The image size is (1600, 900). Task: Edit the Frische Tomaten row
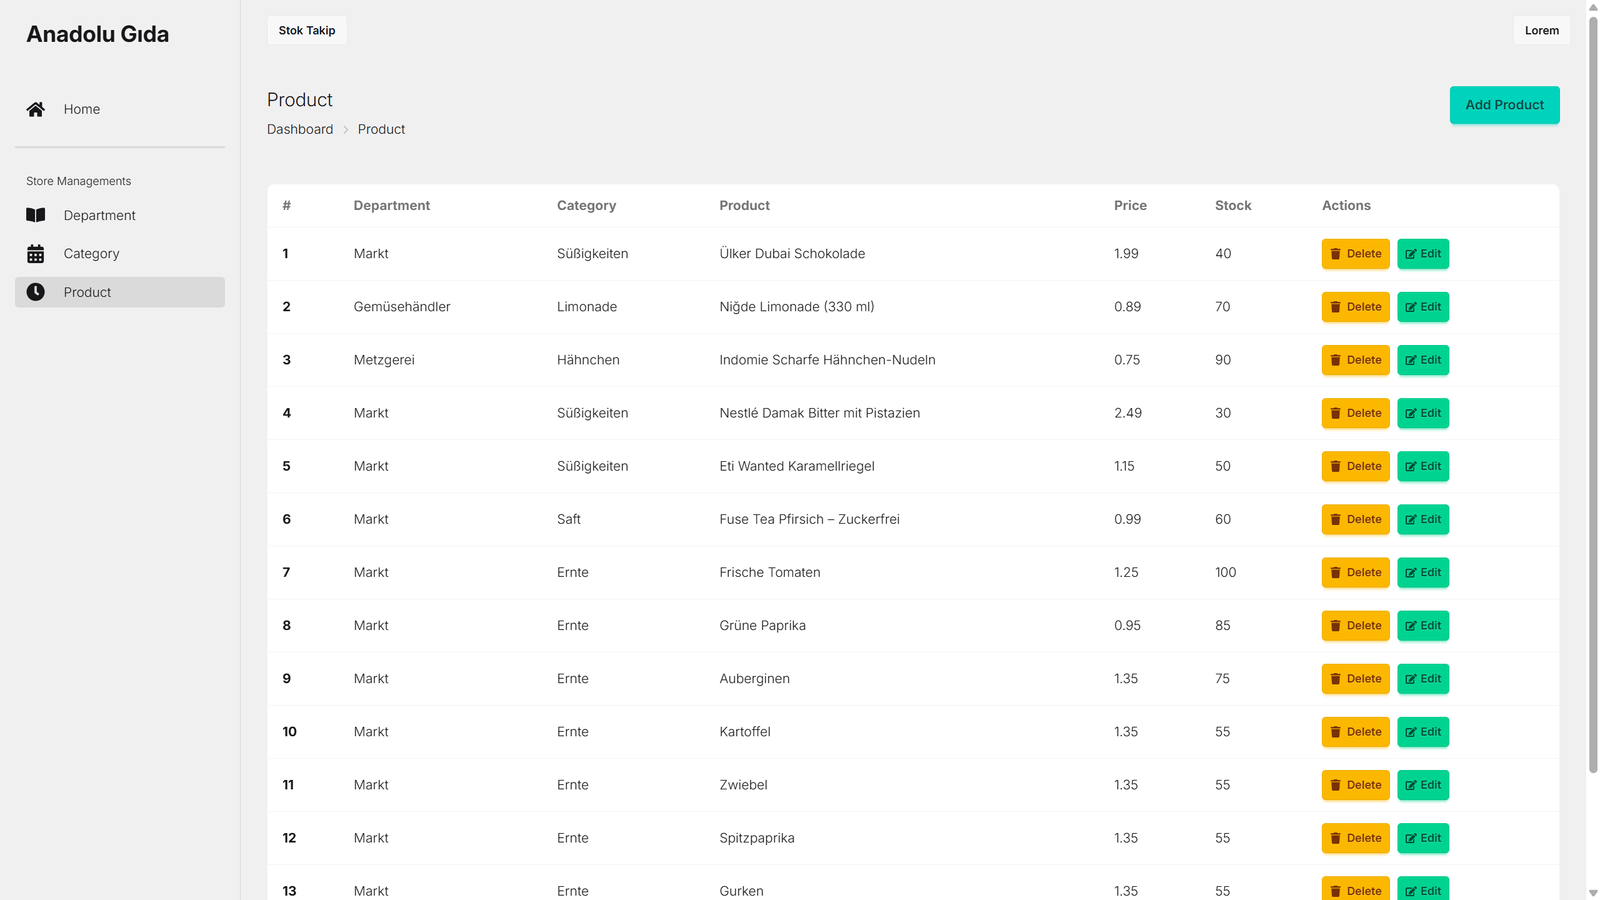tap(1423, 573)
